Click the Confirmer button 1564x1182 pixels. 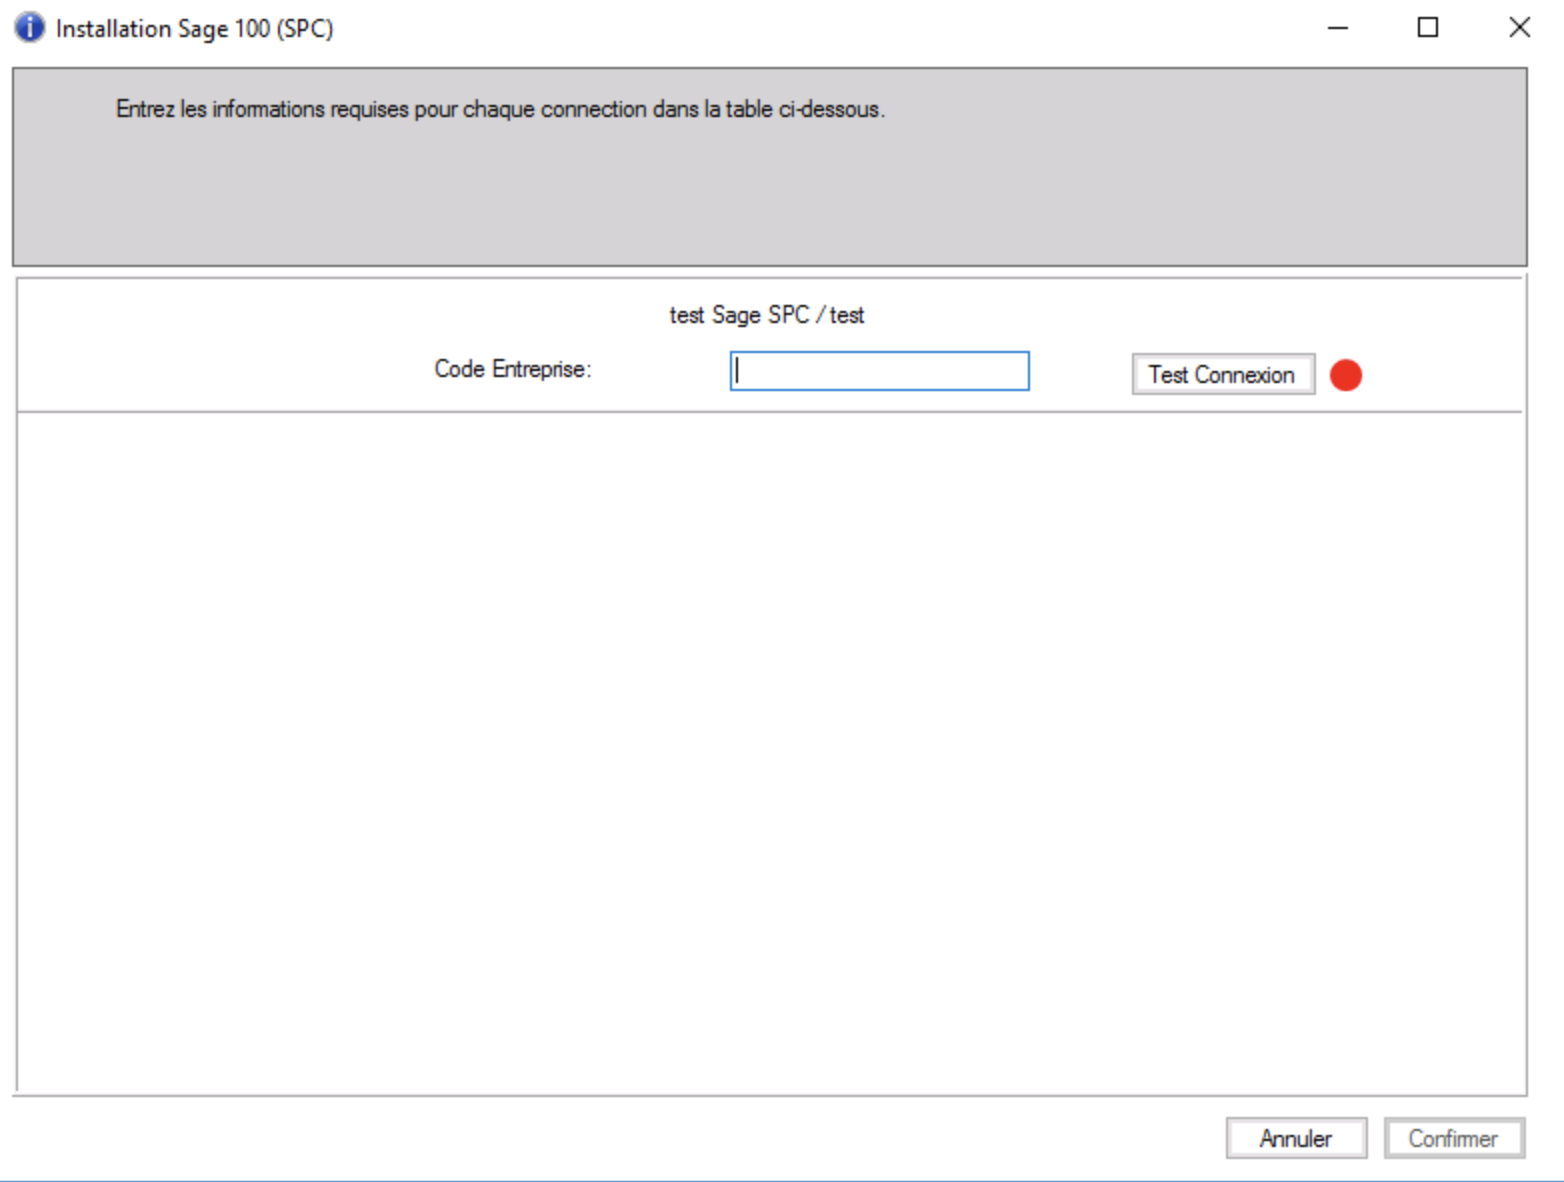1454,1138
